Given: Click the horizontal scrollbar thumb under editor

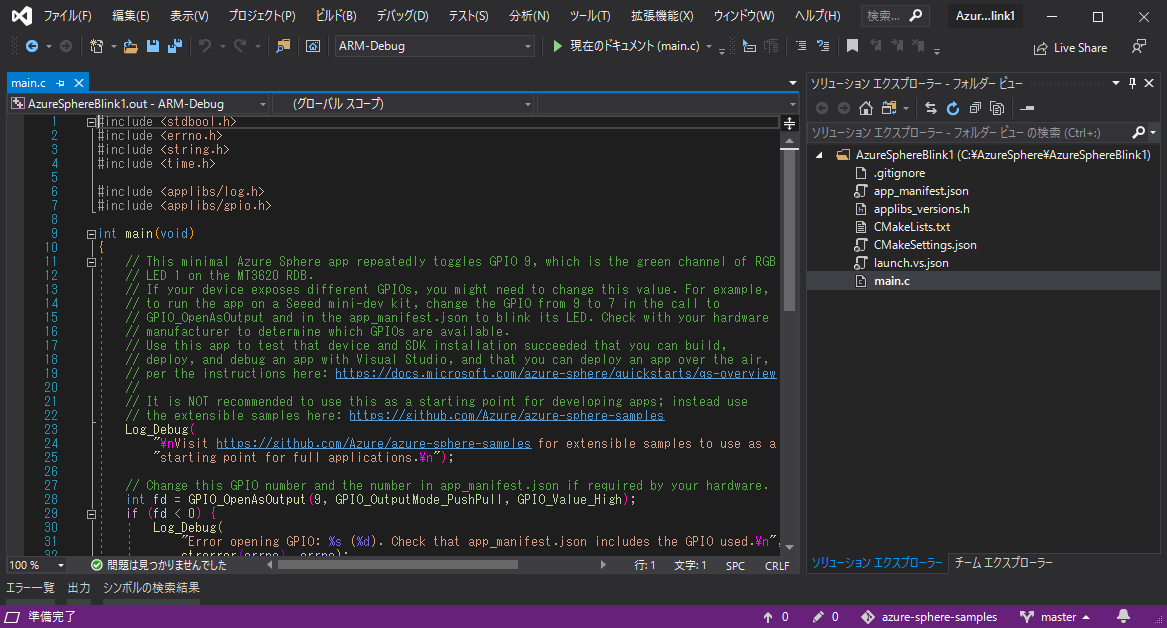Looking at the screenshot, I should (x=397, y=565).
